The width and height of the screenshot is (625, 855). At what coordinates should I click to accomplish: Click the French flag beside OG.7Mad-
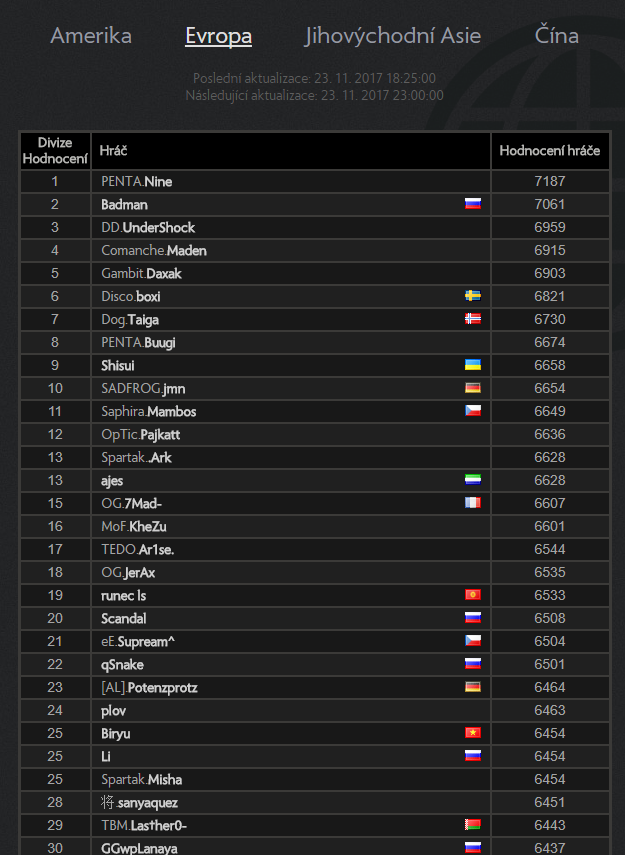473,503
